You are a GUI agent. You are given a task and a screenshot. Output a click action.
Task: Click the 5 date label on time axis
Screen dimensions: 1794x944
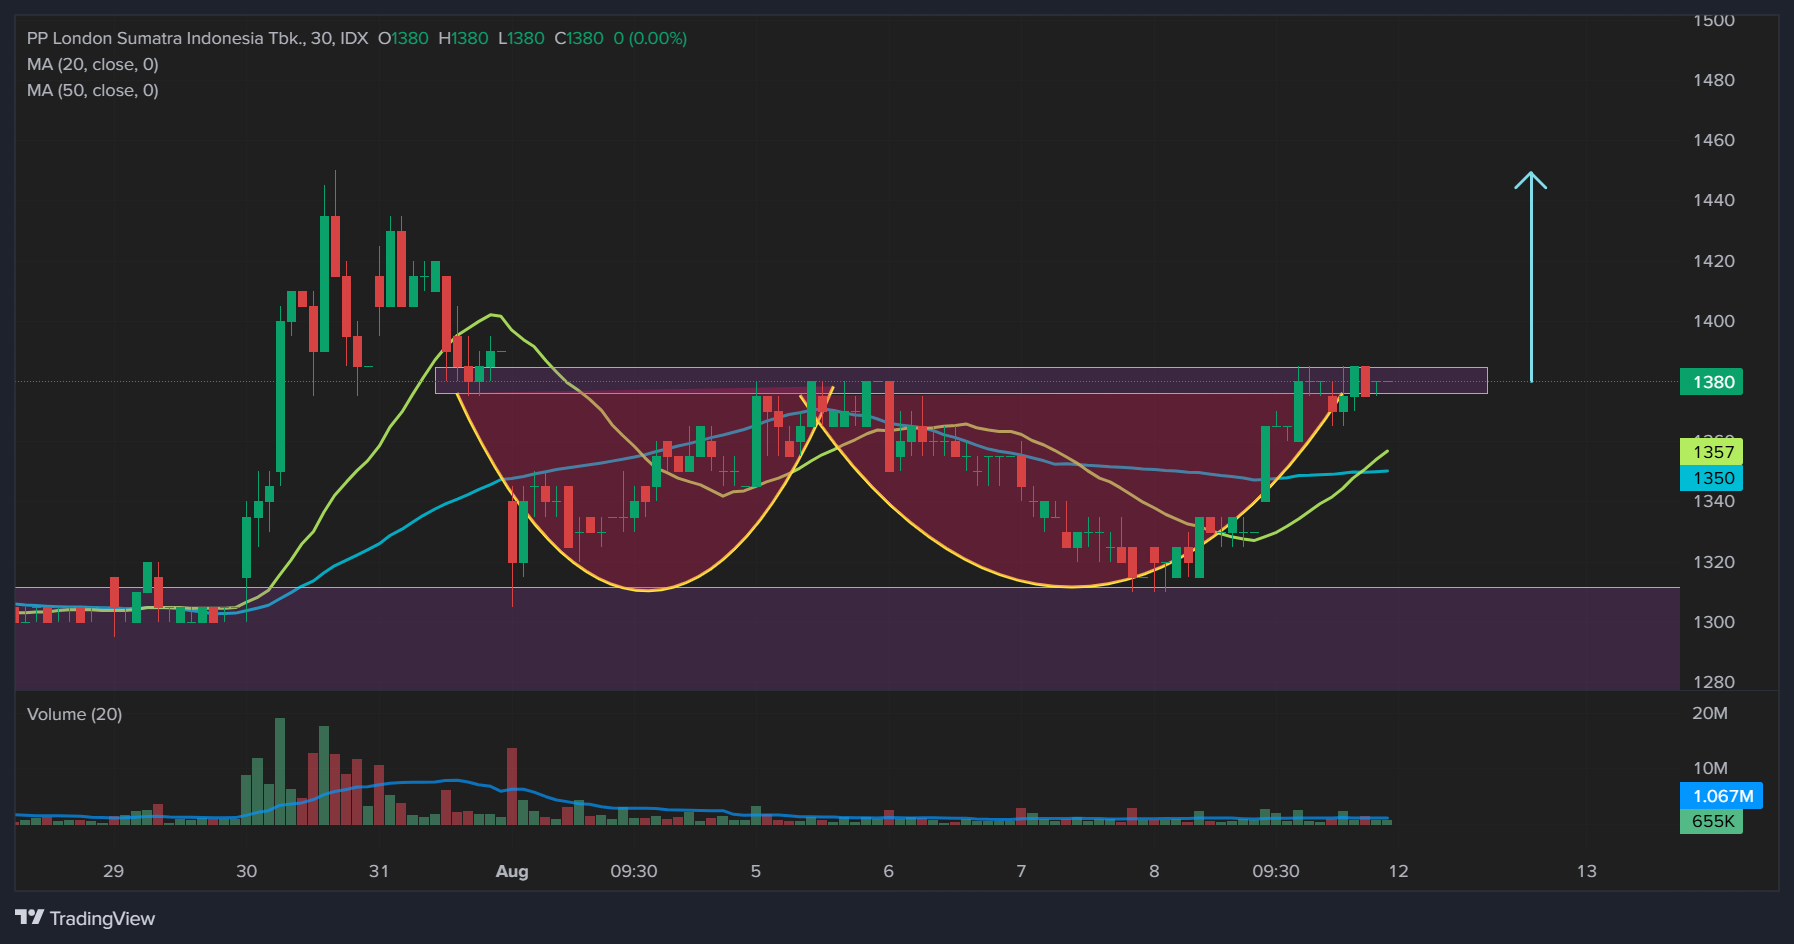pos(756,871)
